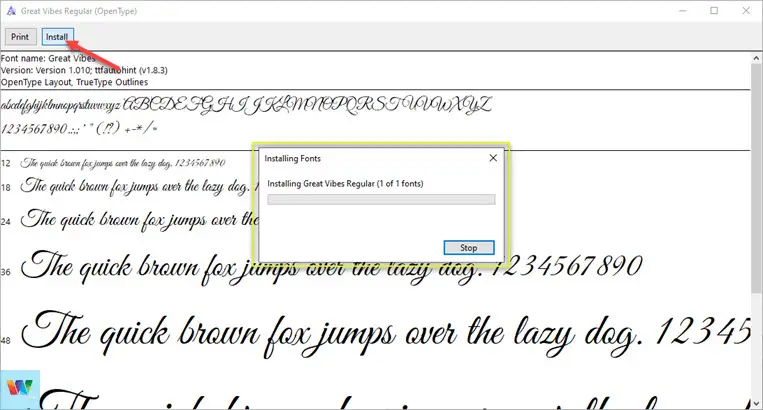Click 'Installing Great Vibes Regular (1 of 1 fonts)' text
763x410 pixels.
345,184
